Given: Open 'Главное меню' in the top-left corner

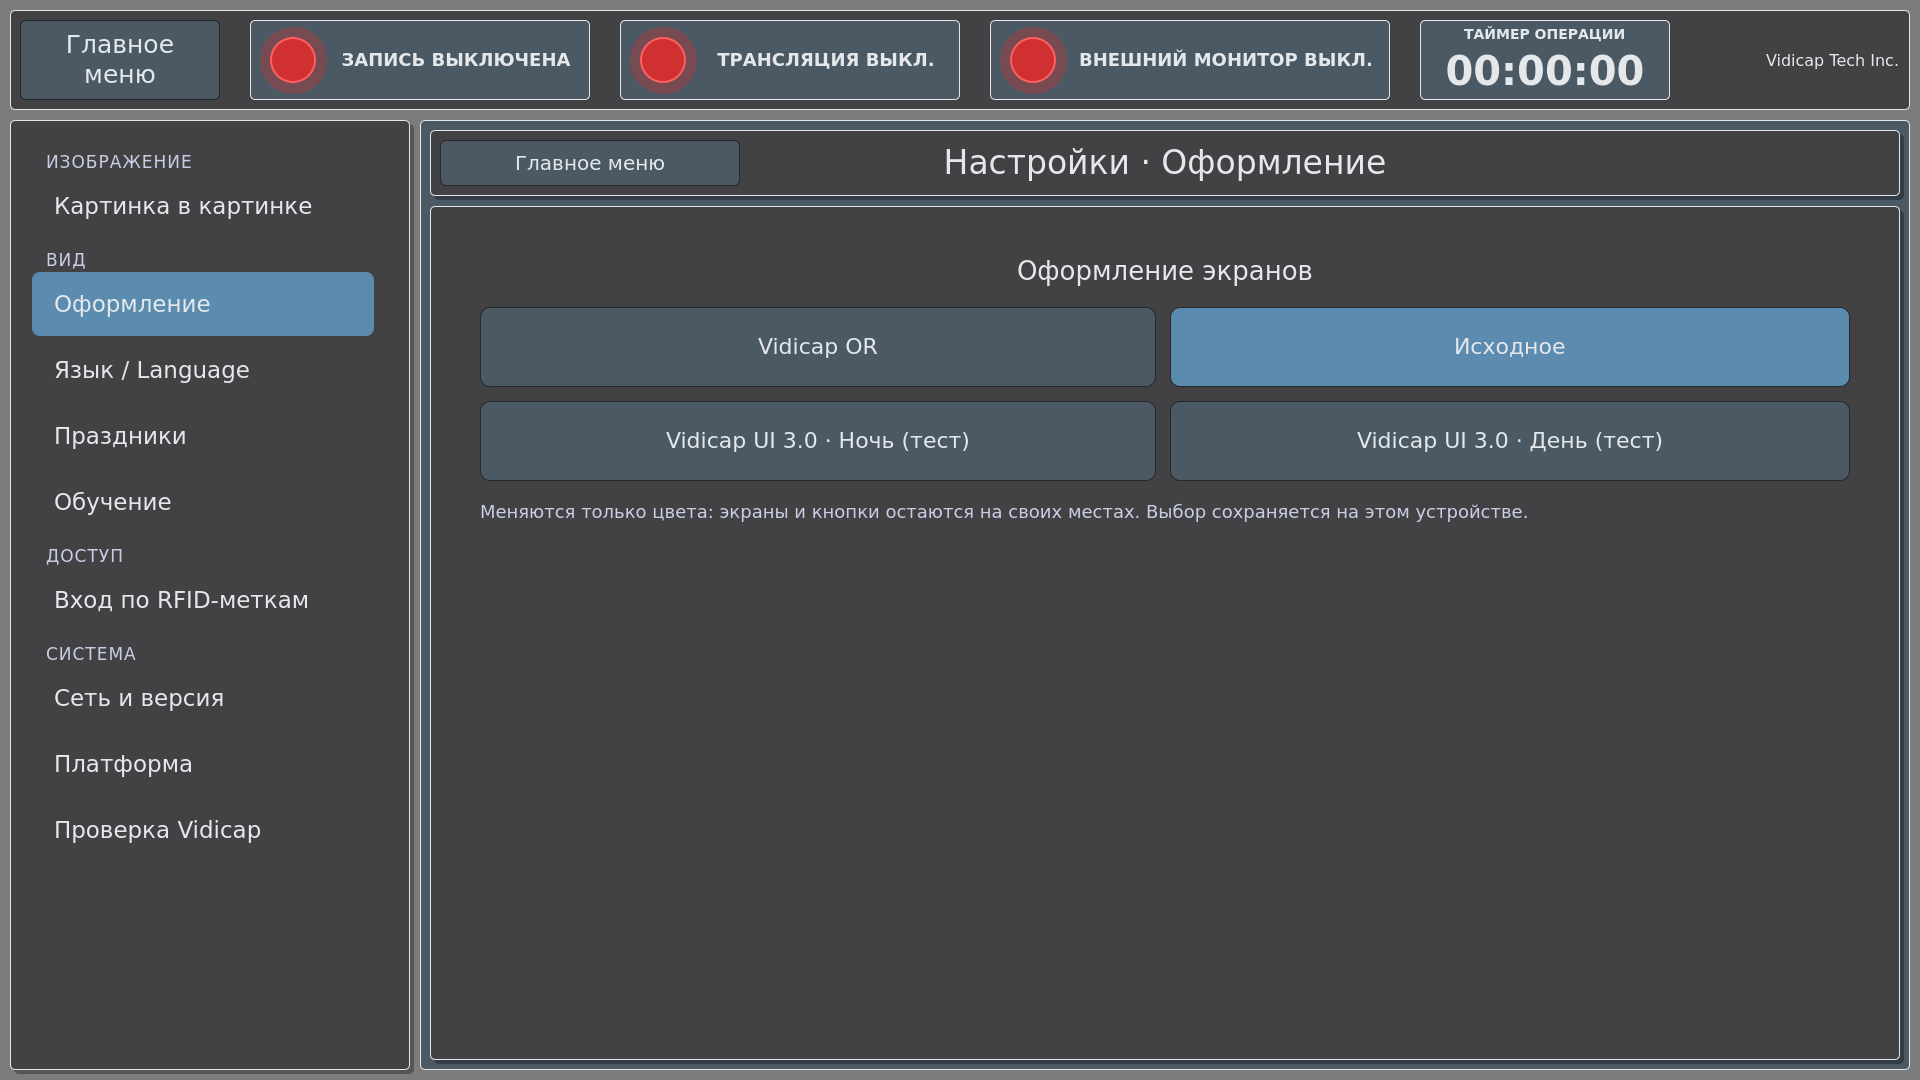Looking at the screenshot, I should [120, 60].
